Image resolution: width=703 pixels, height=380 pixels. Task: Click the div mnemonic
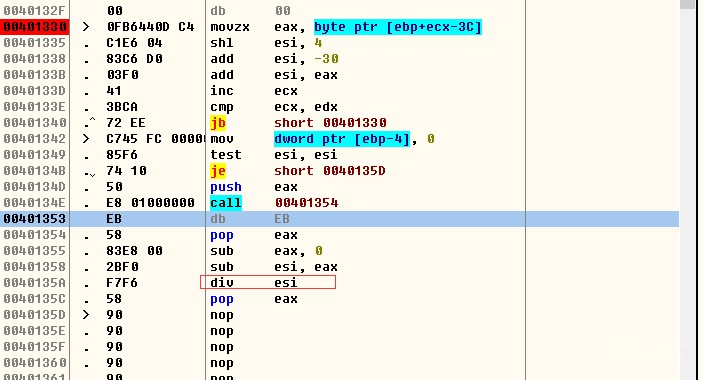pyautogui.click(x=222, y=283)
